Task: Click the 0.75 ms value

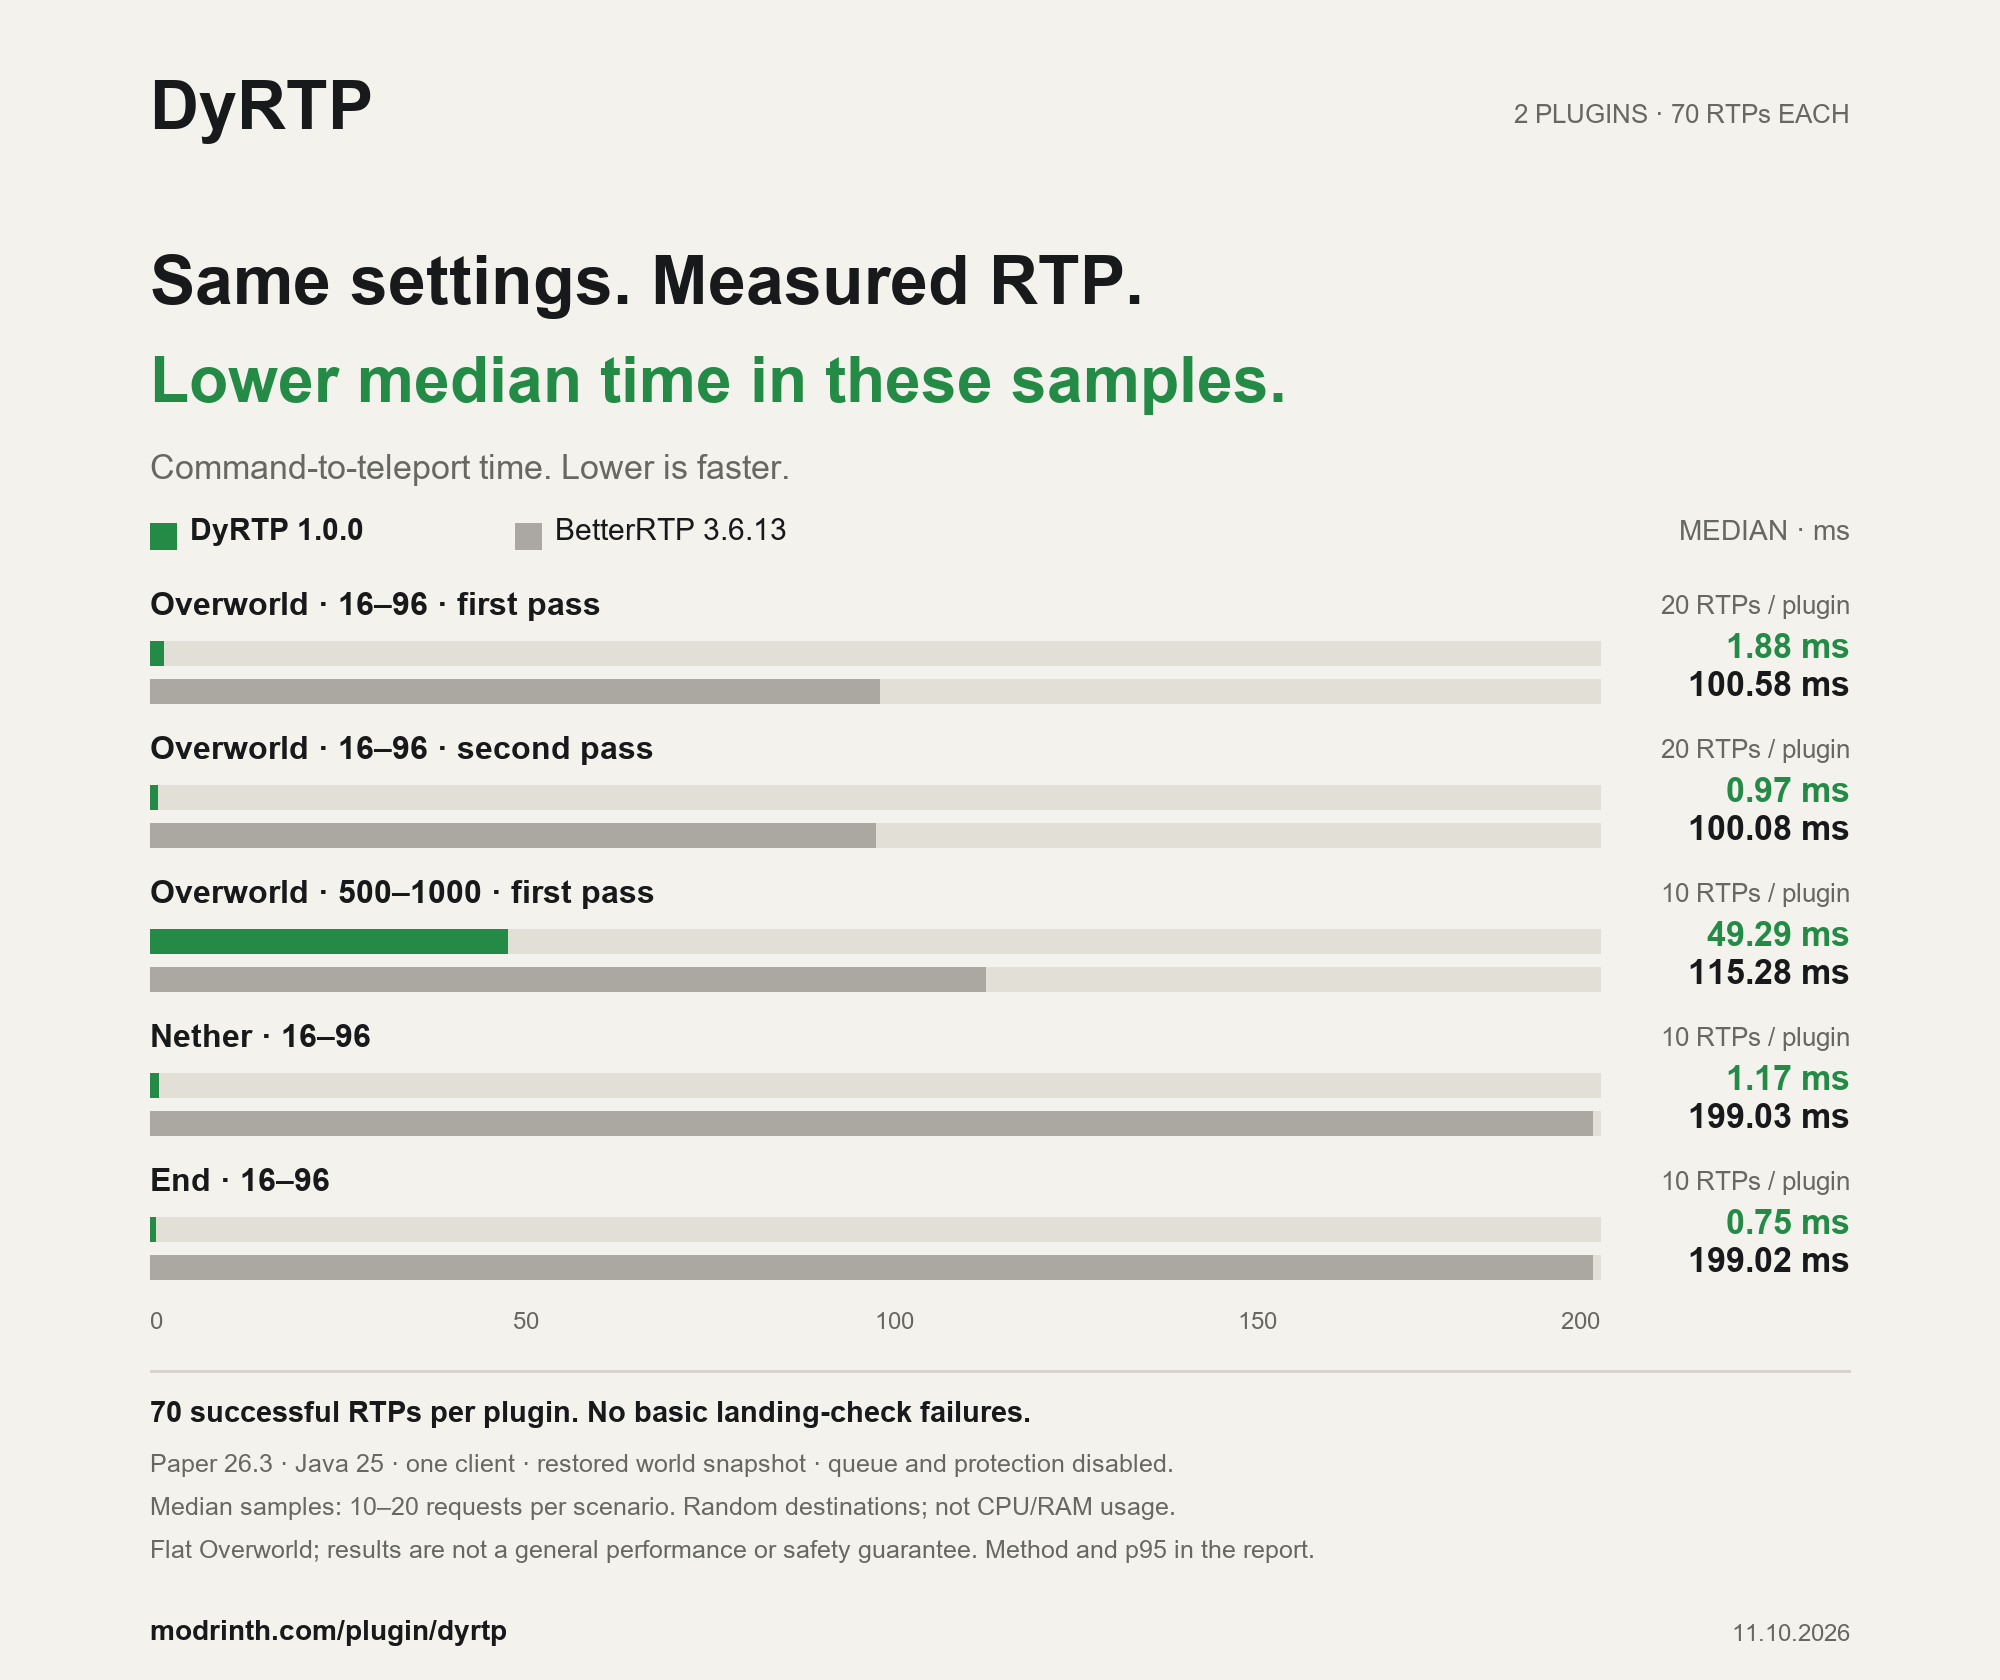Action: [x=1788, y=1223]
